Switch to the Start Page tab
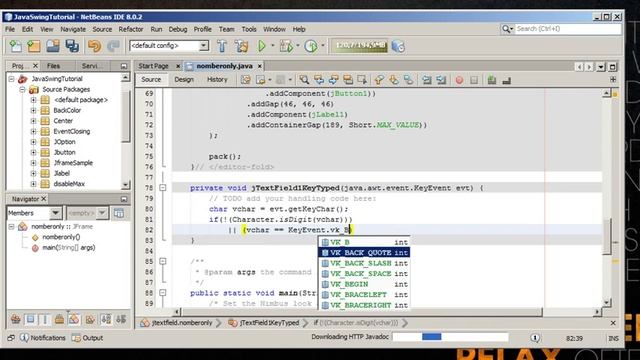Screen dimensions: 640x360 pos(153,66)
